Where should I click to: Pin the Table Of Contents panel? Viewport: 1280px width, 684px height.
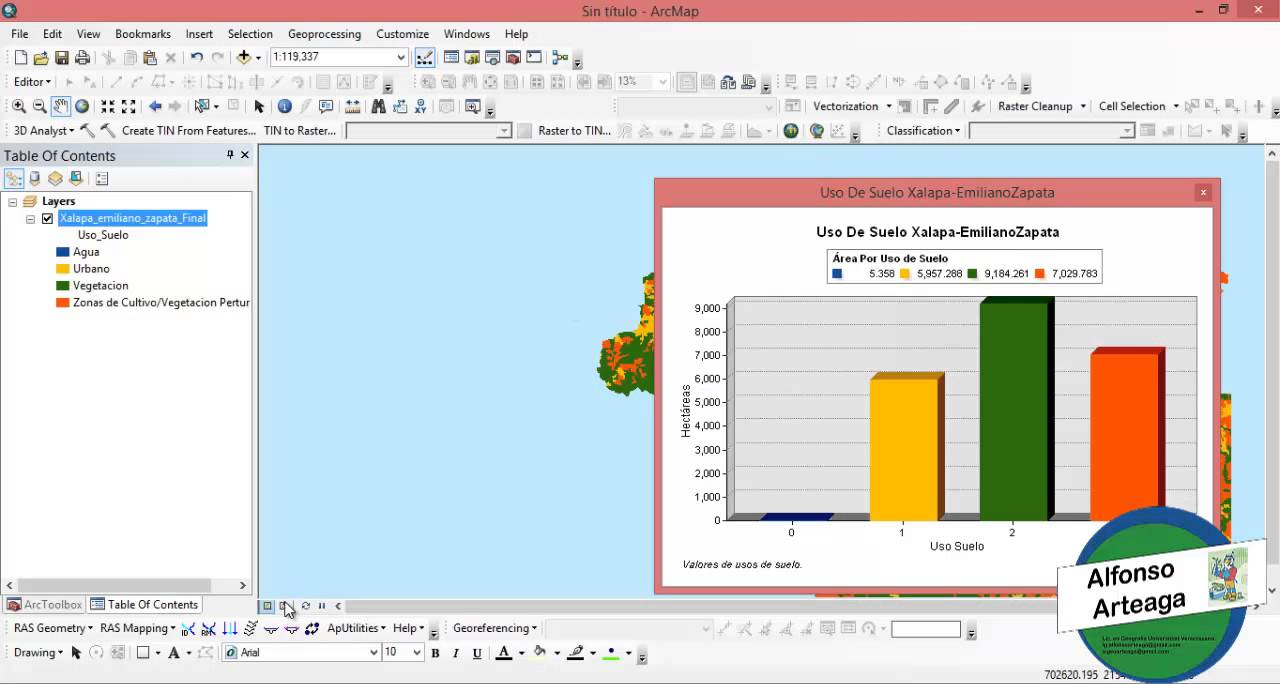230,155
